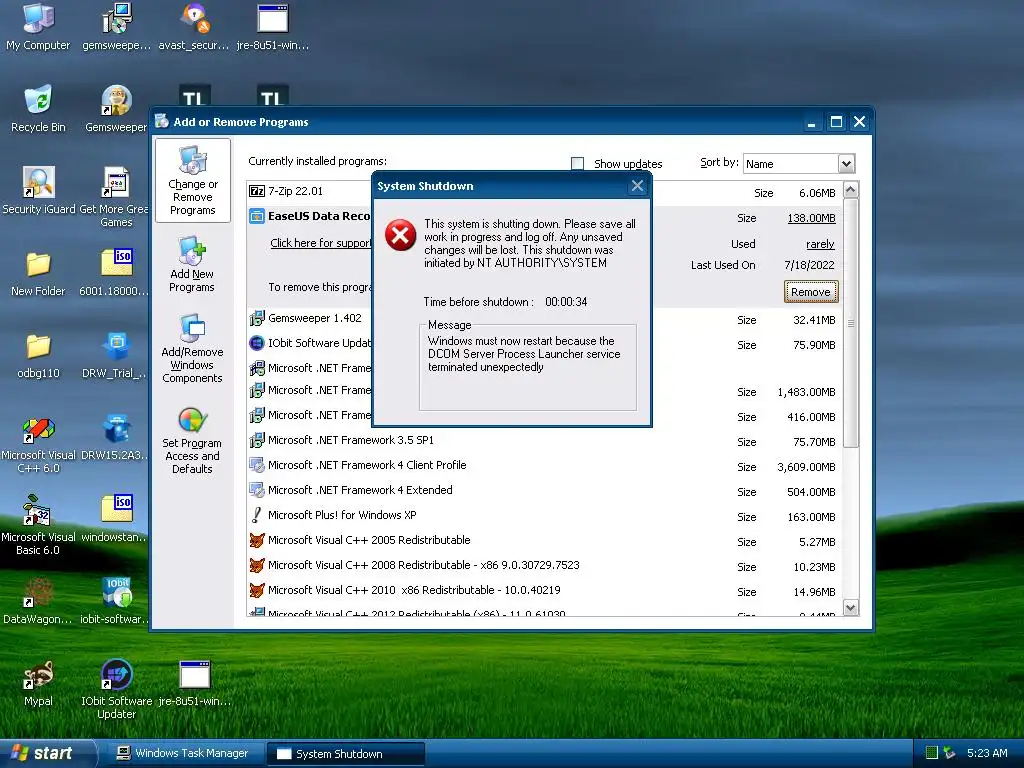Select the windowstan ISO file icon
Image resolution: width=1024 pixels, height=768 pixels.
(115, 520)
